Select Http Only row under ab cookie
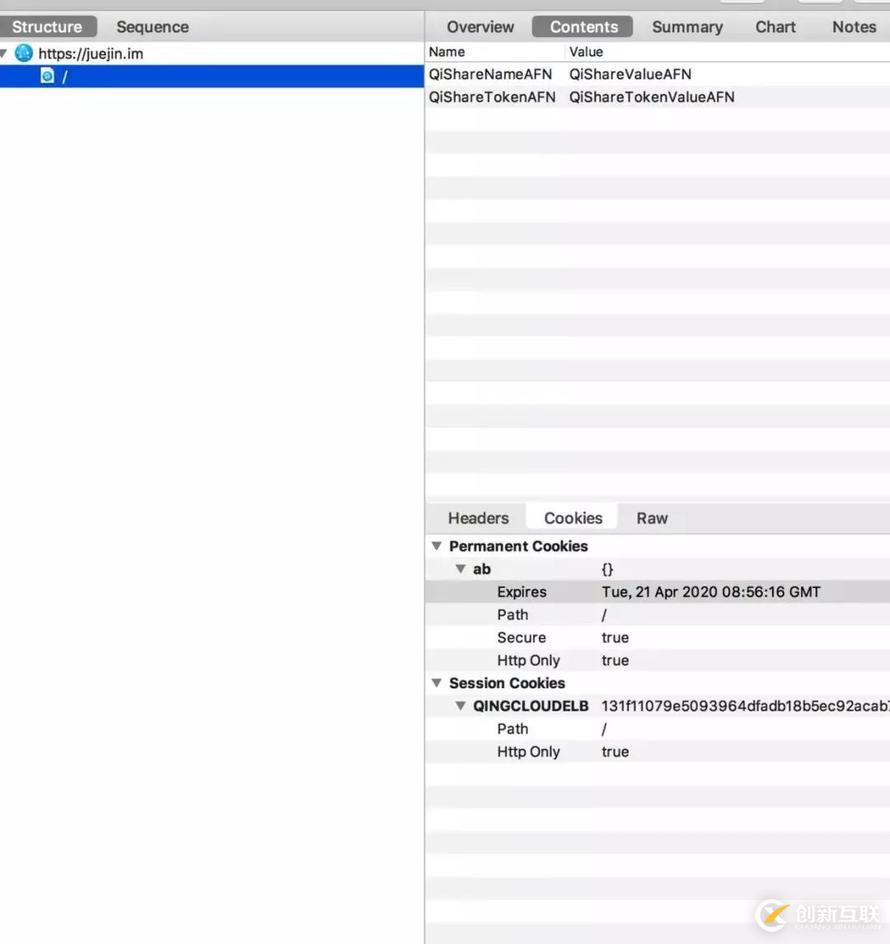 (658, 660)
